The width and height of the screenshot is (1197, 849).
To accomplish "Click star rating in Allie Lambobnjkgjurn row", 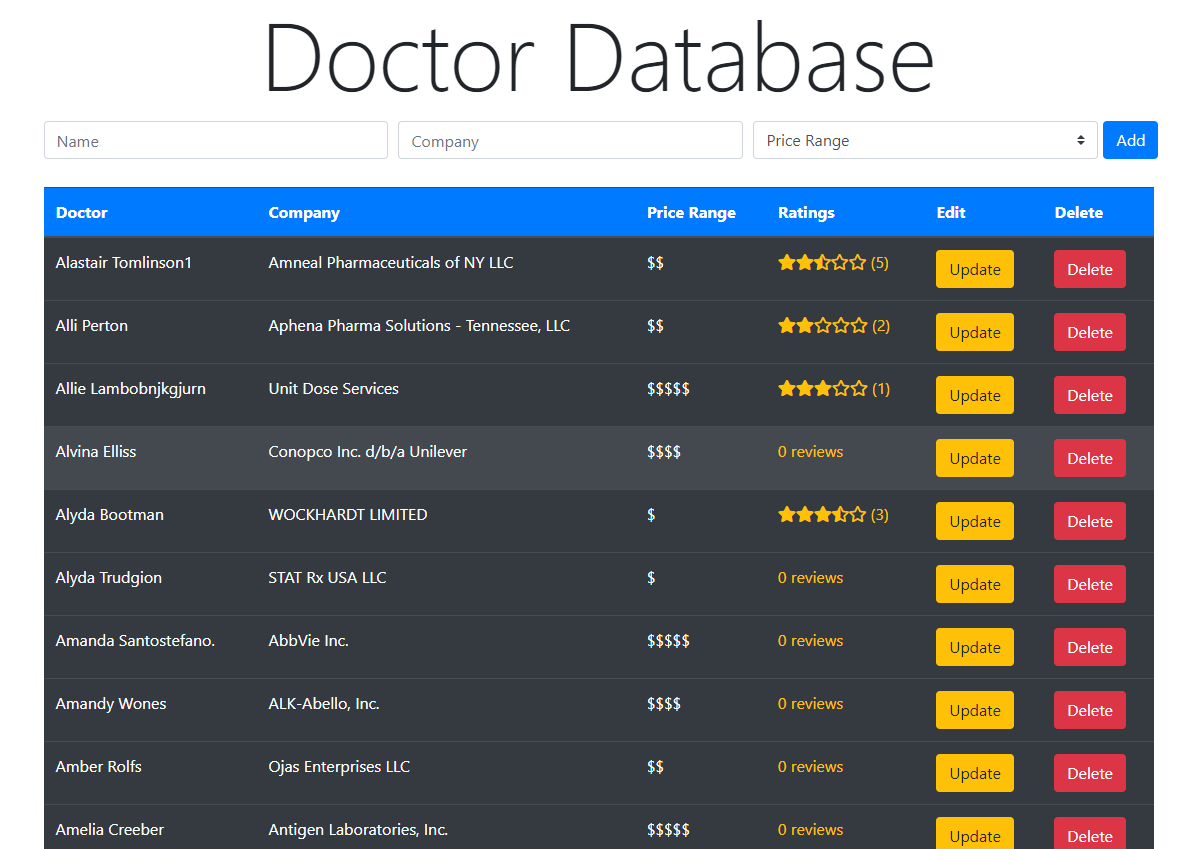I will tap(822, 389).
